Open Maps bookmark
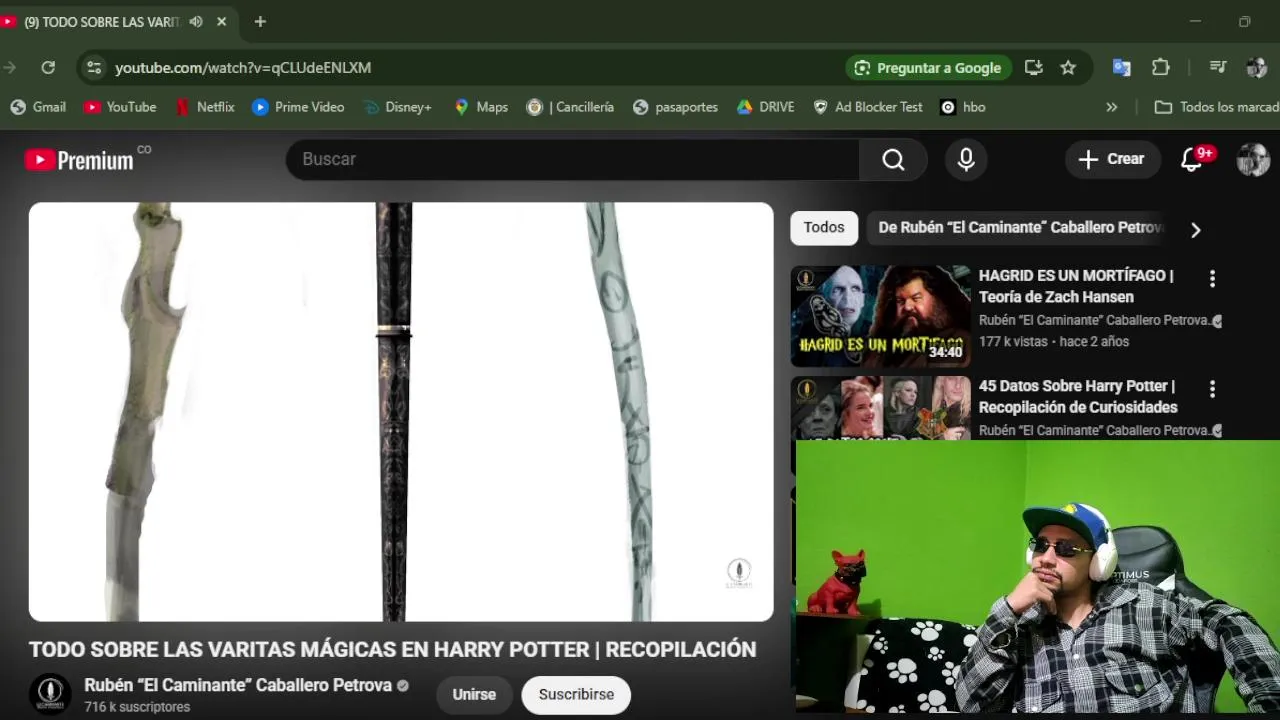 coord(481,107)
